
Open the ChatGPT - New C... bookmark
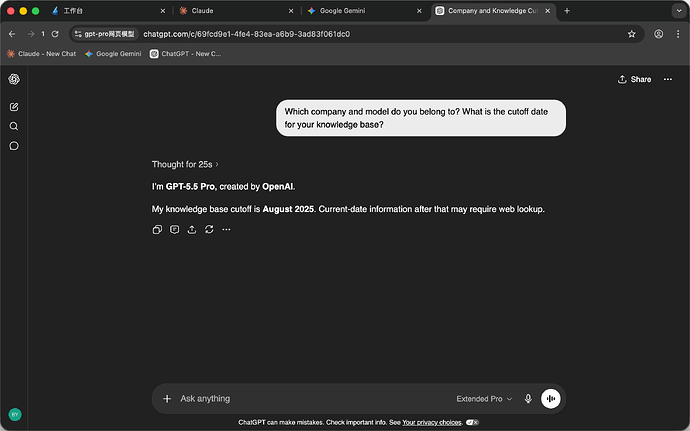[185, 54]
